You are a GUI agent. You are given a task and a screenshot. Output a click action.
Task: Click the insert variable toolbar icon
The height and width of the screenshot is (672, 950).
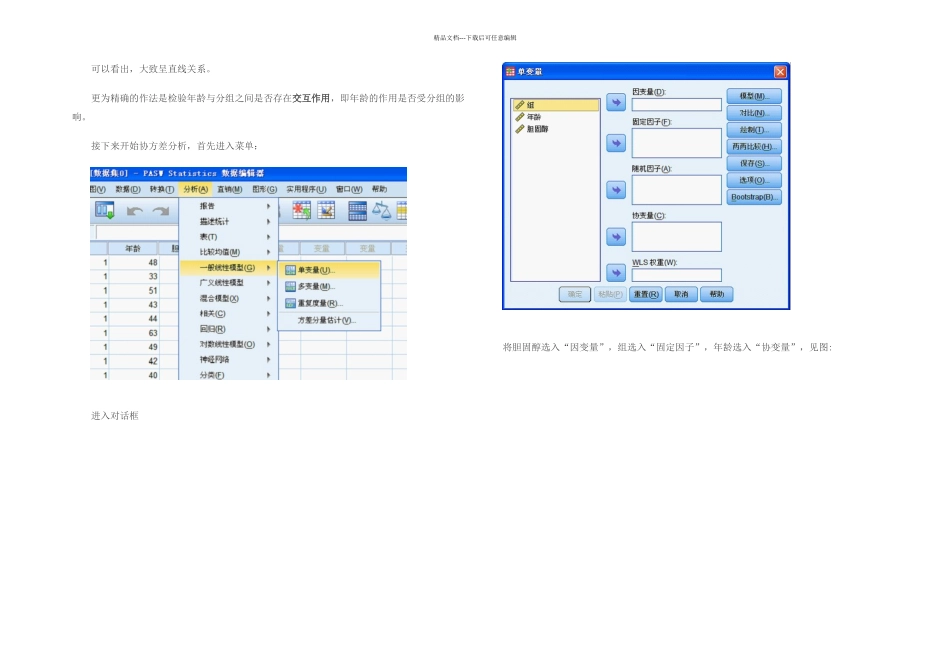pos(326,210)
